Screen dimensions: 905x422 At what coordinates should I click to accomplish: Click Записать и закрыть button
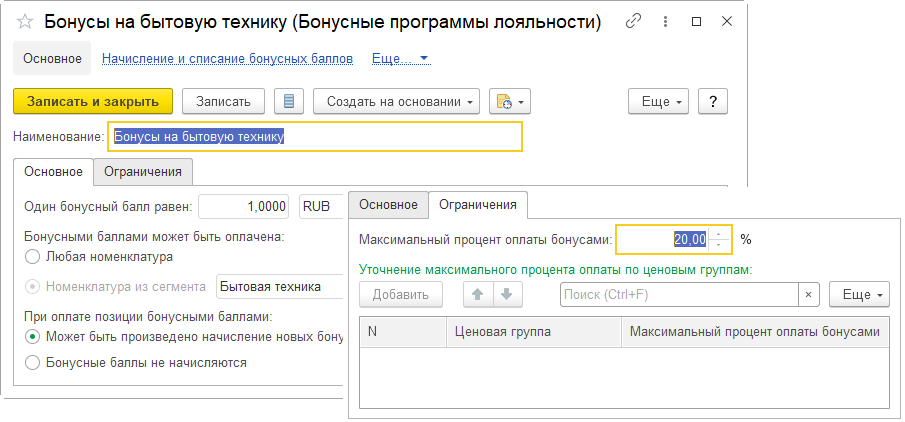coord(93,102)
